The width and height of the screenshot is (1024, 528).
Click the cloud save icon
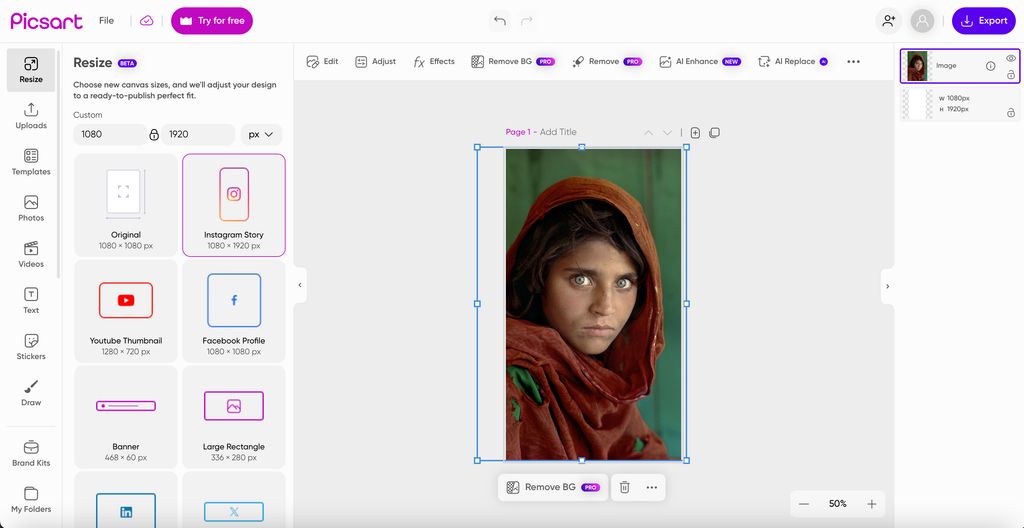(x=147, y=21)
